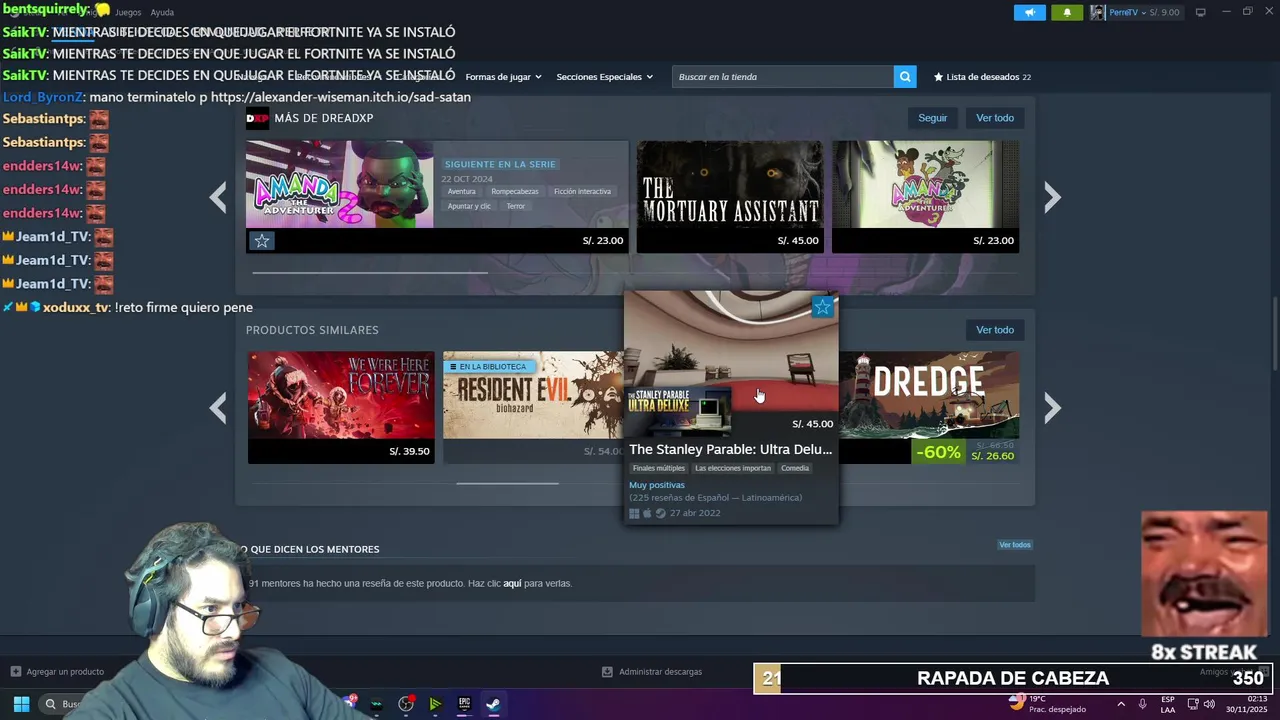Open the Juegos menu
Viewport: 1280px width, 720px height.
(128, 13)
